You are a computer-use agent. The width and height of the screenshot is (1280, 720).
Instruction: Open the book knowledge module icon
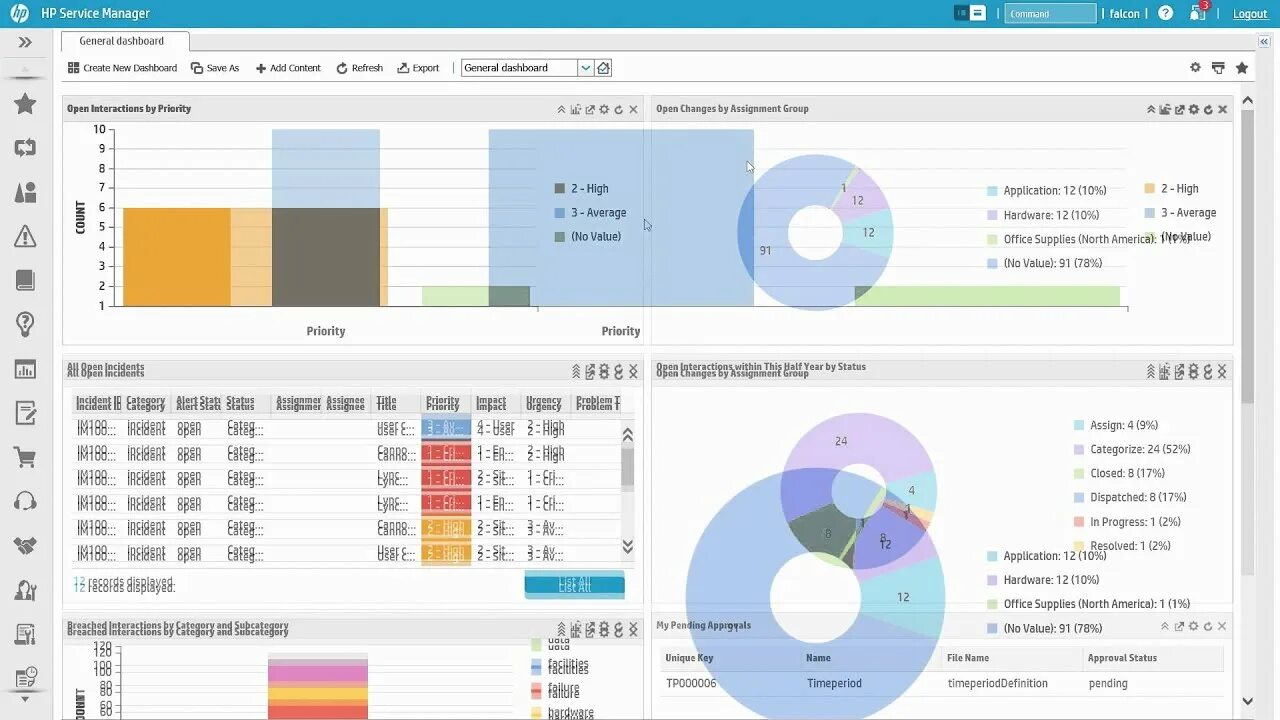coord(25,280)
